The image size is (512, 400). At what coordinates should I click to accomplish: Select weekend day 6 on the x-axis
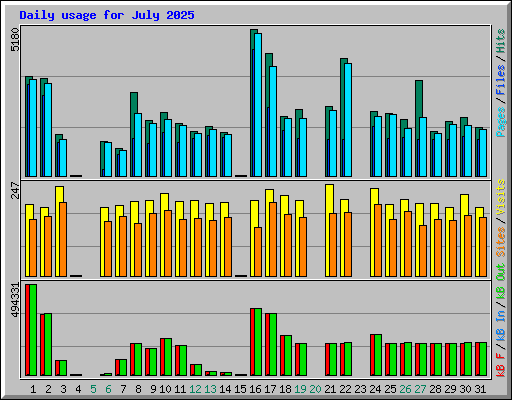pyautogui.click(x=108, y=389)
